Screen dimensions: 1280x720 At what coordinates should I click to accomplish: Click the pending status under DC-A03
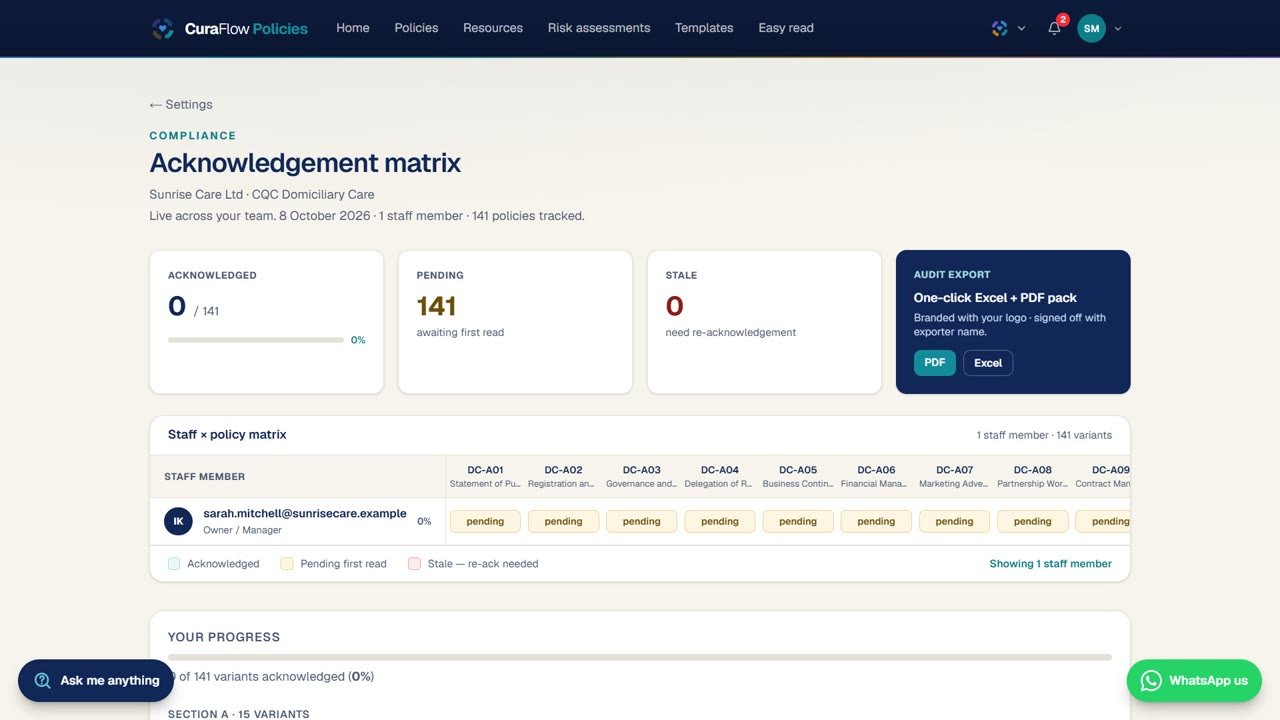(641, 521)
